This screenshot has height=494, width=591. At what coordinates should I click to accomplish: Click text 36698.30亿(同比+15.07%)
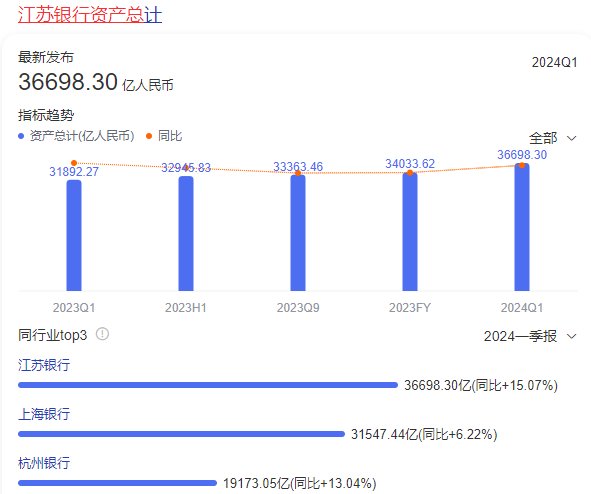point(481,385)
